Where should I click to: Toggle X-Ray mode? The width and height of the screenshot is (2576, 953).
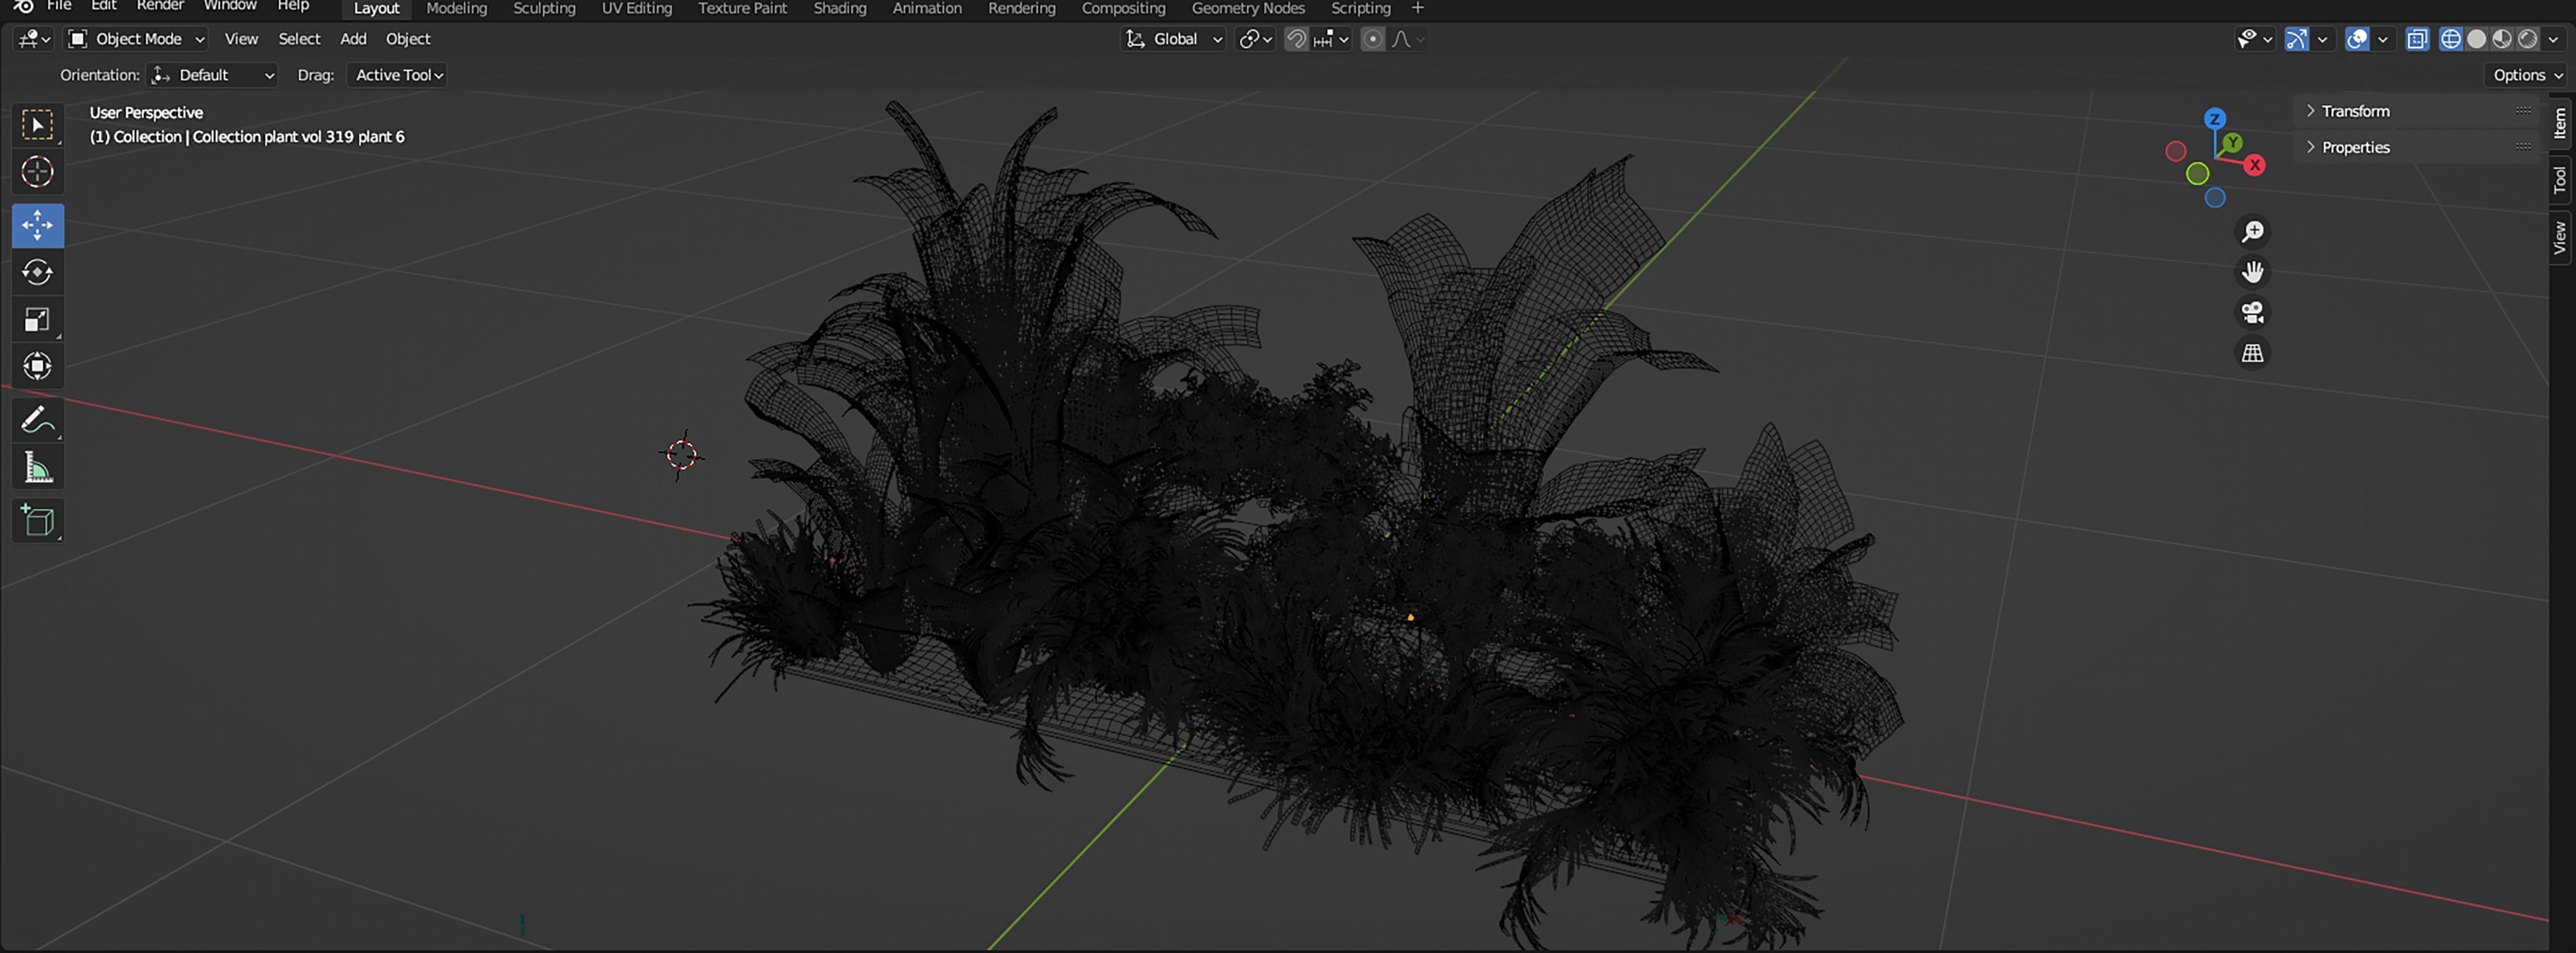click(x=2417, y=39)
